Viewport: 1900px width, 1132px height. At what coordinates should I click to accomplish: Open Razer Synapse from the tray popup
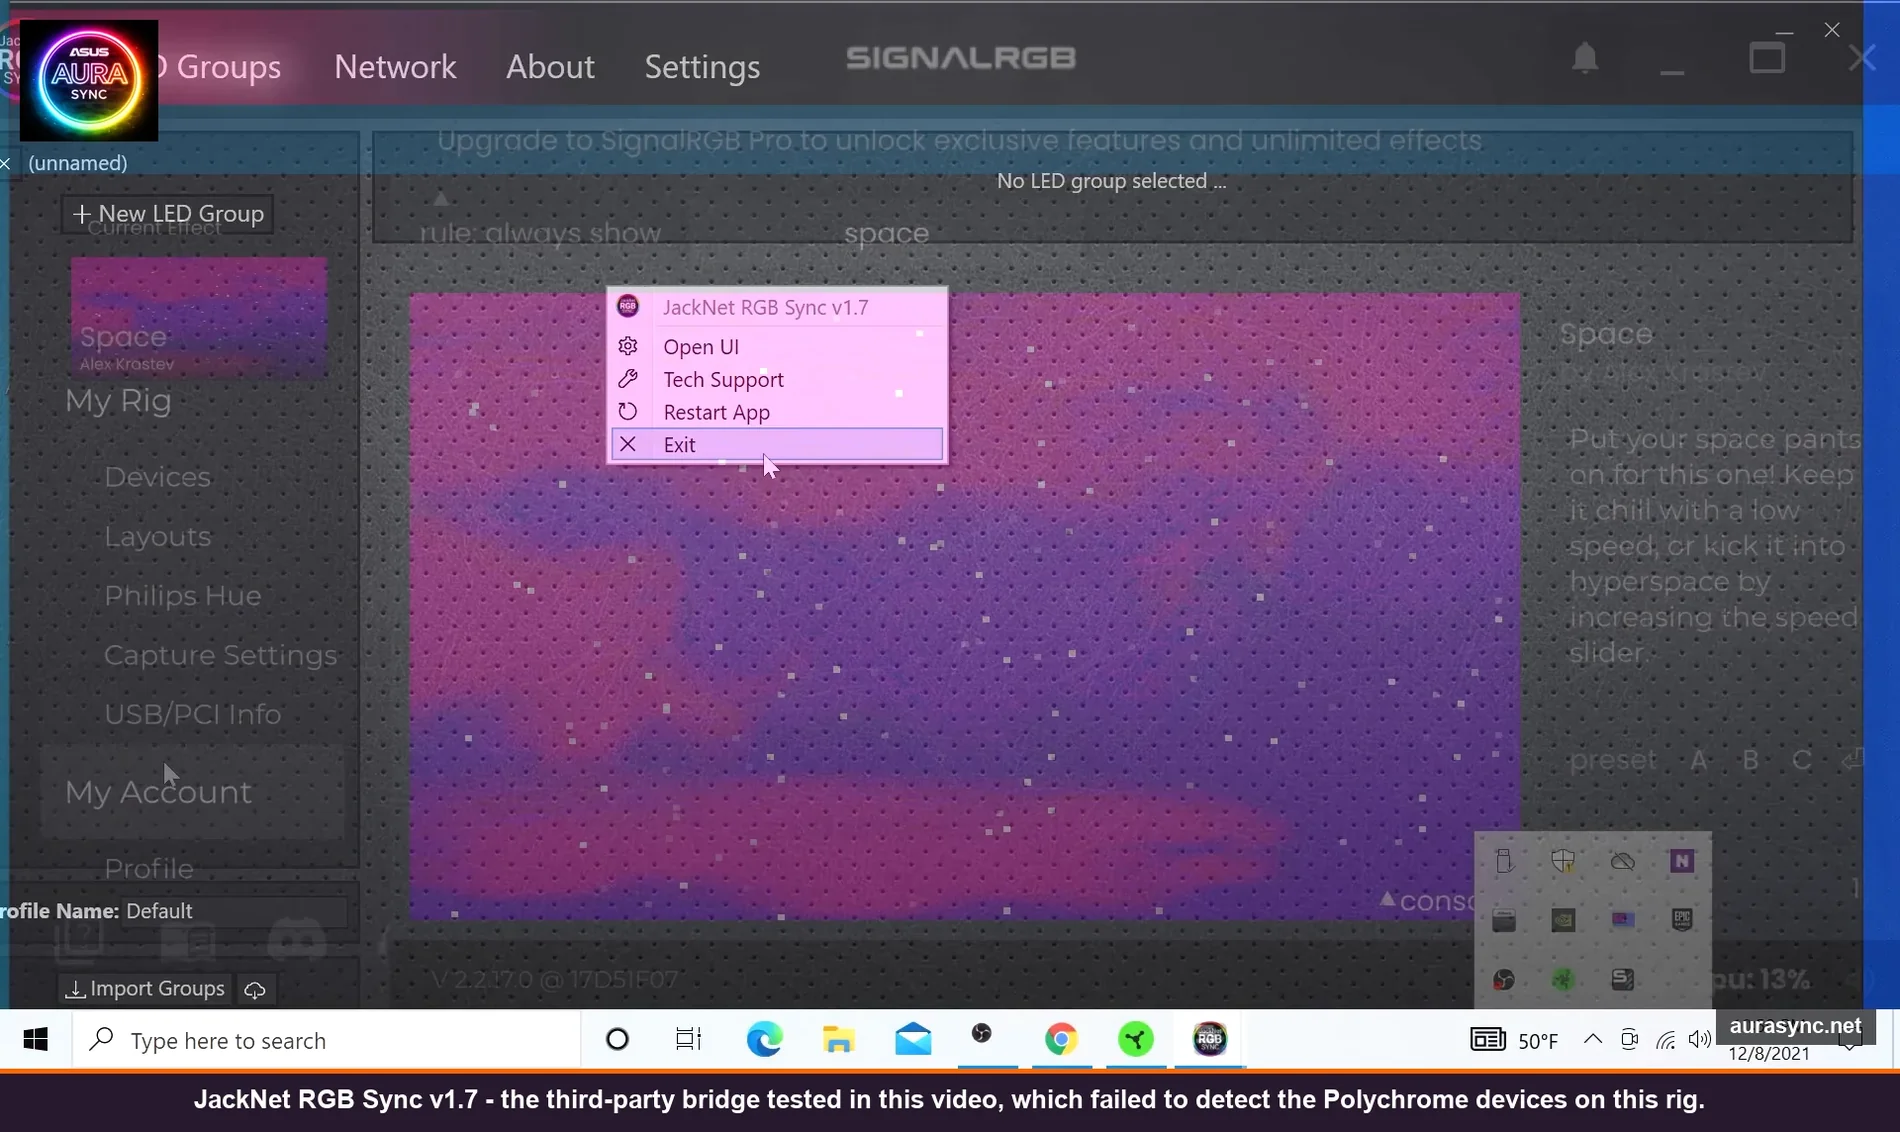point(1564,980)
